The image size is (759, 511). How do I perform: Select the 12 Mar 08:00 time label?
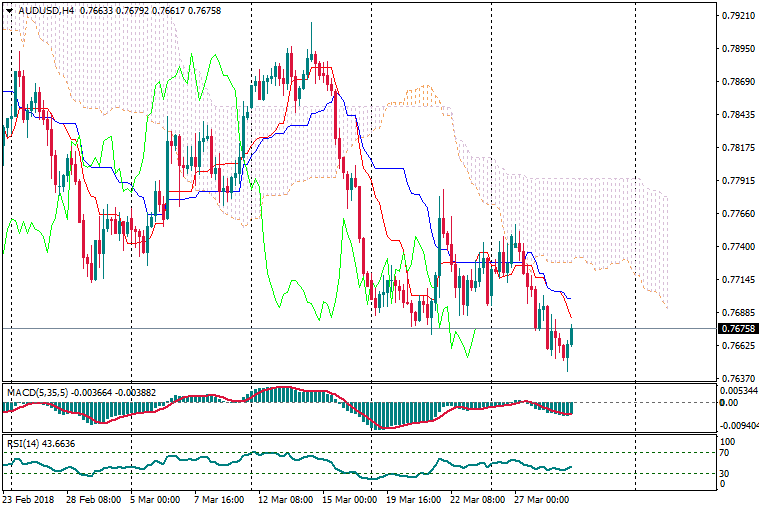coord(284,498)
